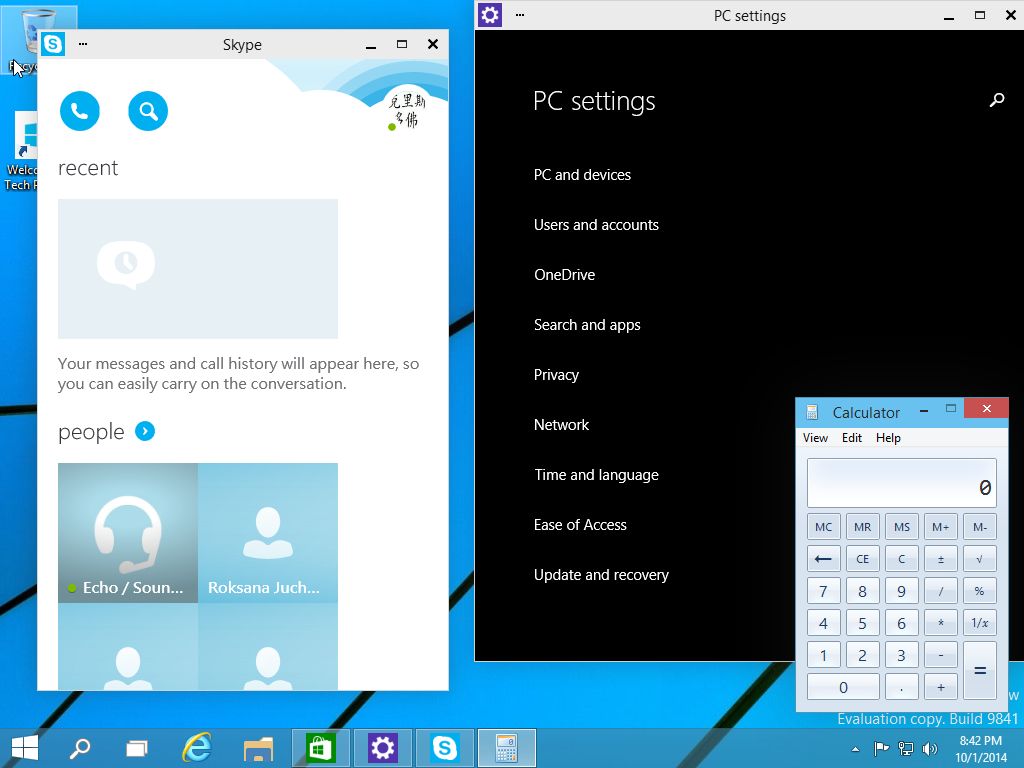Open the Roksana Juch contact tile
Screen dimensions: 1024x768
coord(268,533)
